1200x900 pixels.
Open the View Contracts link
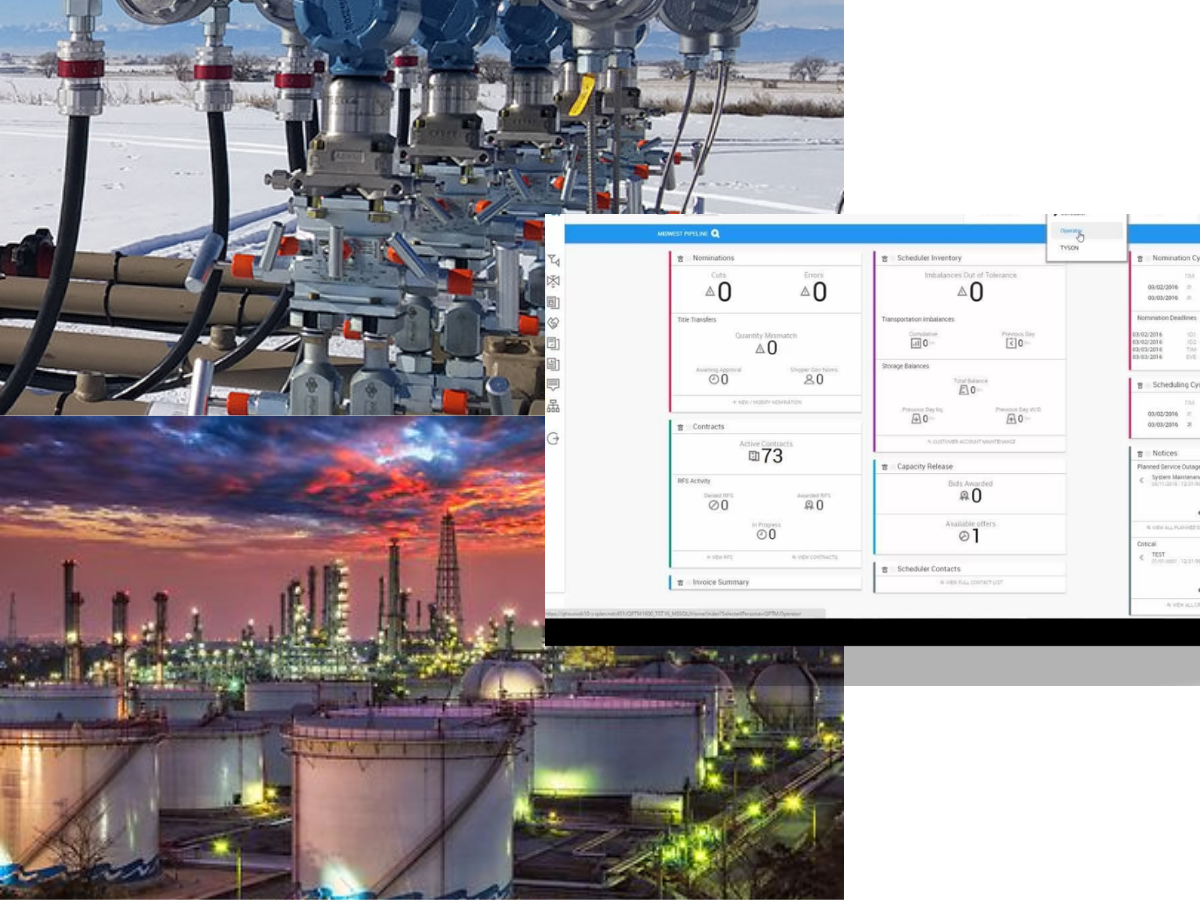pyautogui.click(x=814, y=557)
